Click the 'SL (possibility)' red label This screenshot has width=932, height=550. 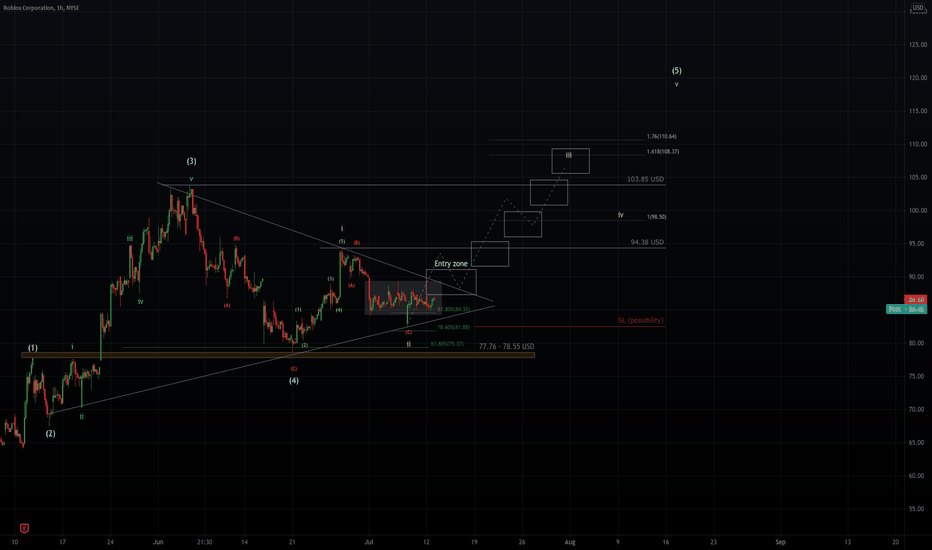[x=640, y=320]
